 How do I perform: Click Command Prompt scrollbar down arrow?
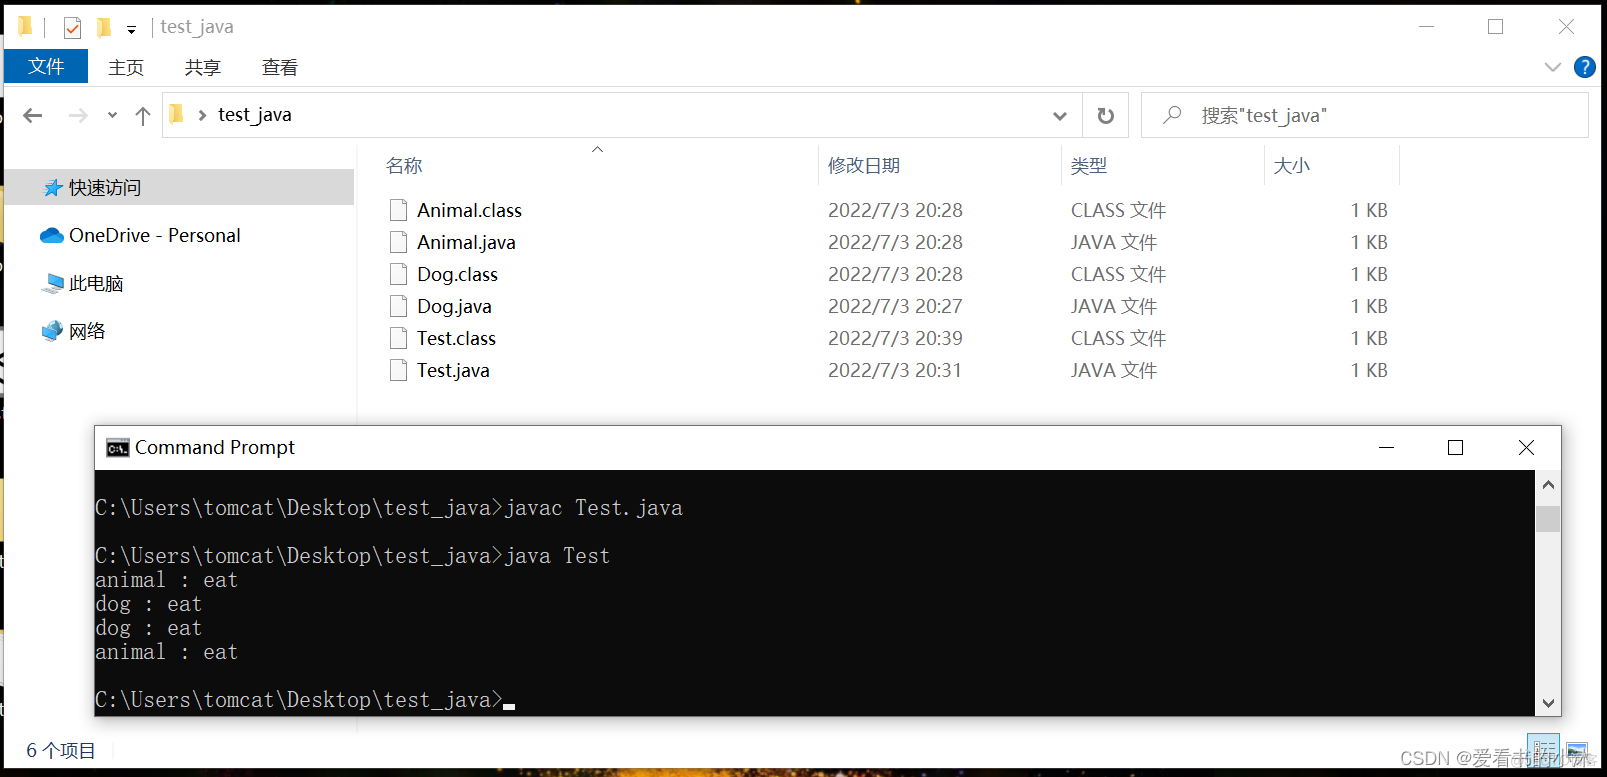[x=1548, y=703]
